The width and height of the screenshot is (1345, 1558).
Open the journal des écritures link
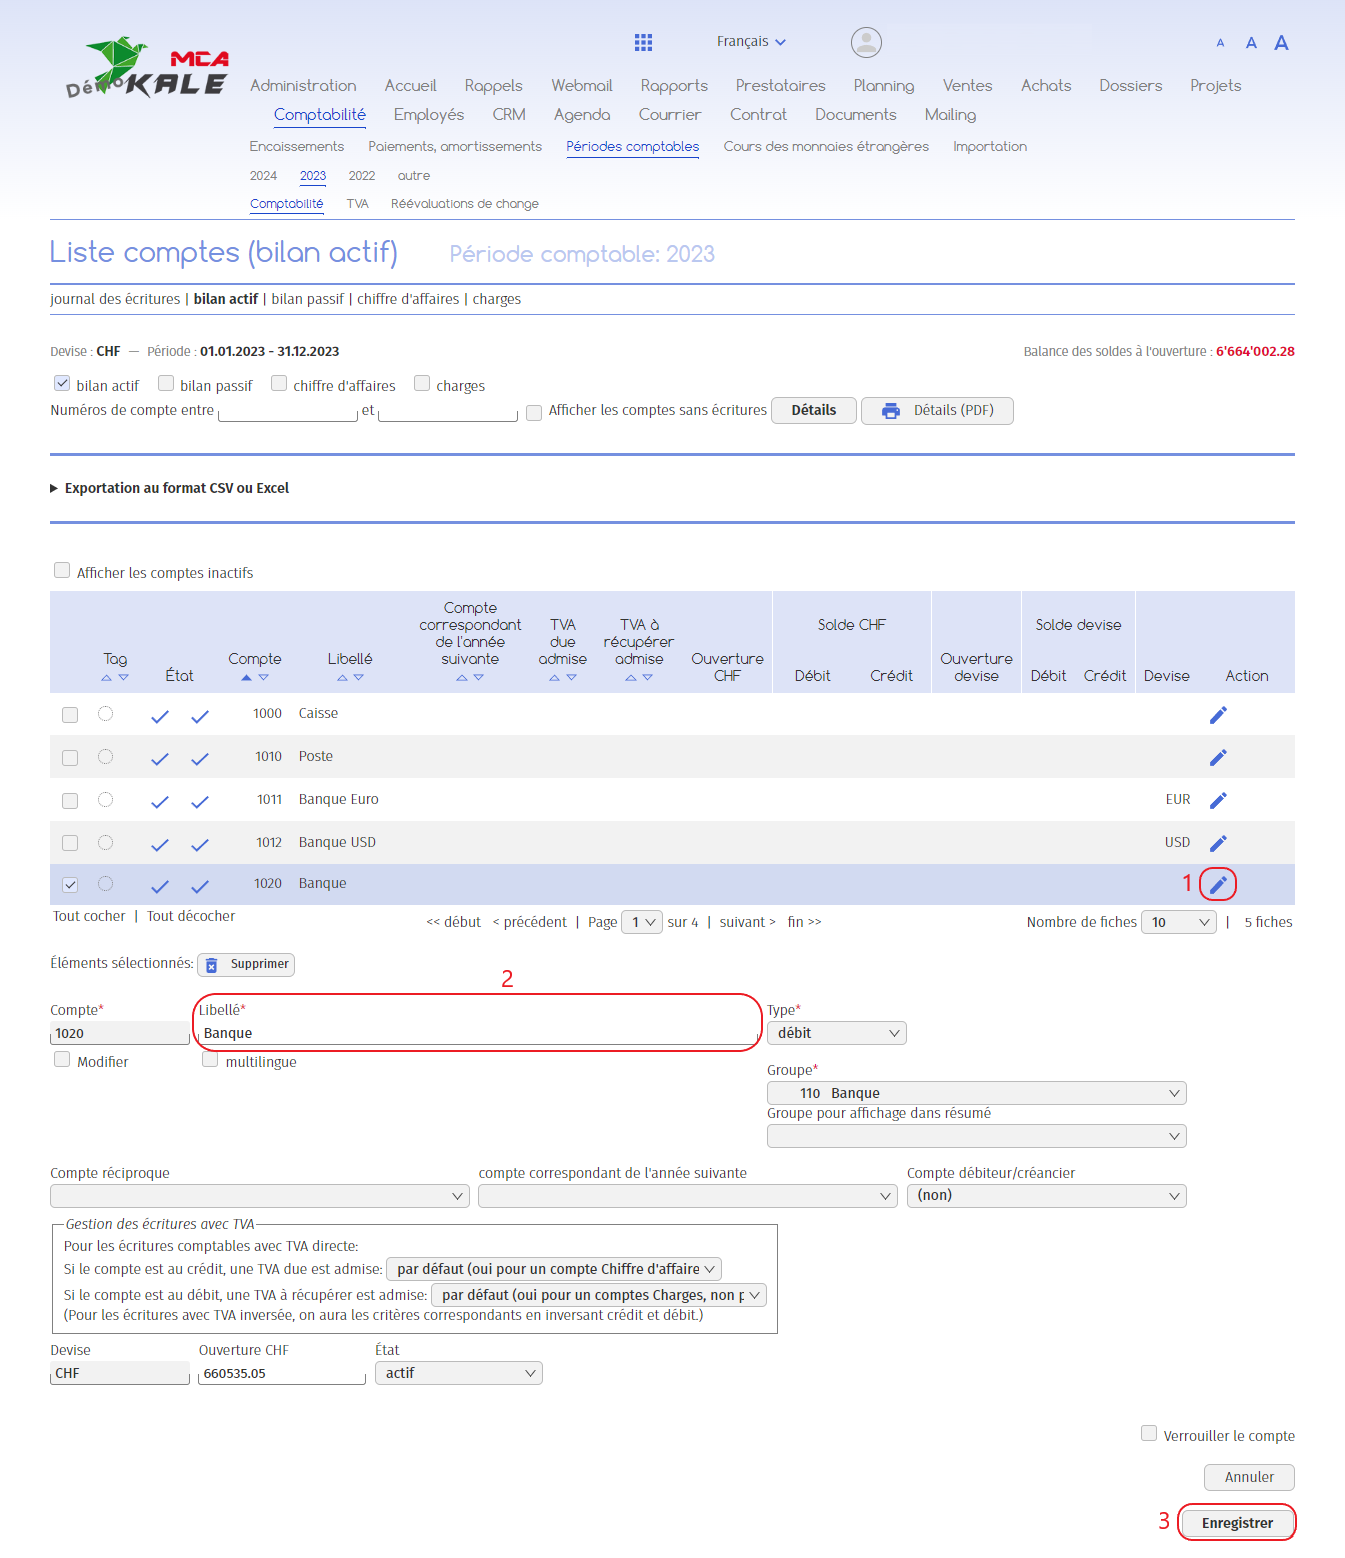[115, 299]
